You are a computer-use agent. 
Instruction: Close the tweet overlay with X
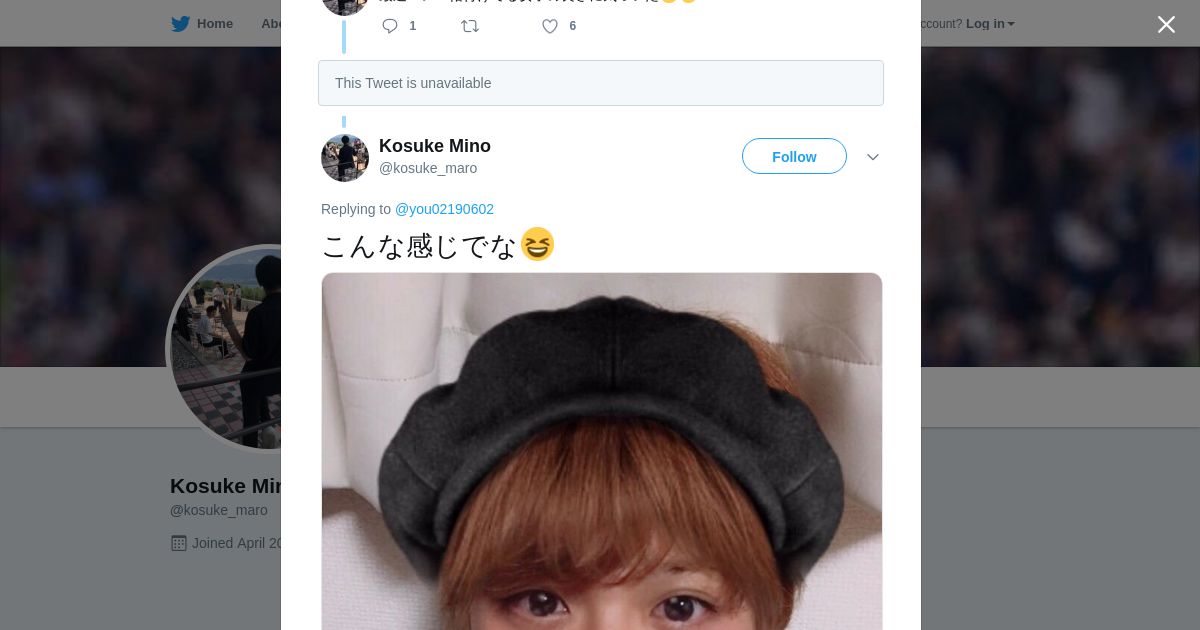pyautogui.click(x=1166, y=24)
